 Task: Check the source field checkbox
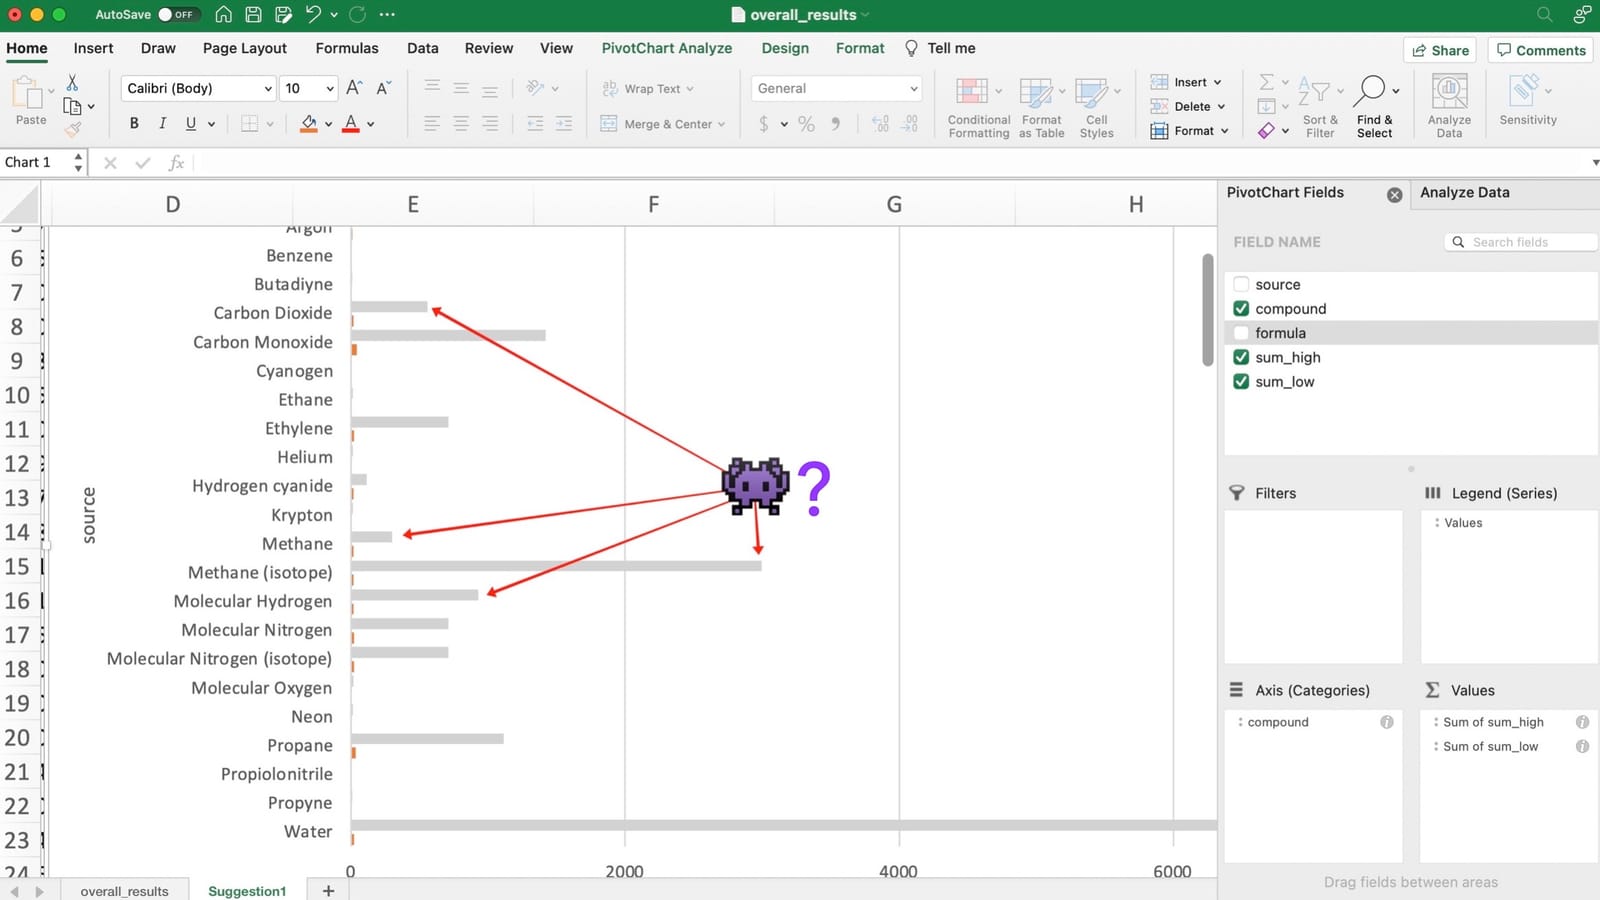1241,284
